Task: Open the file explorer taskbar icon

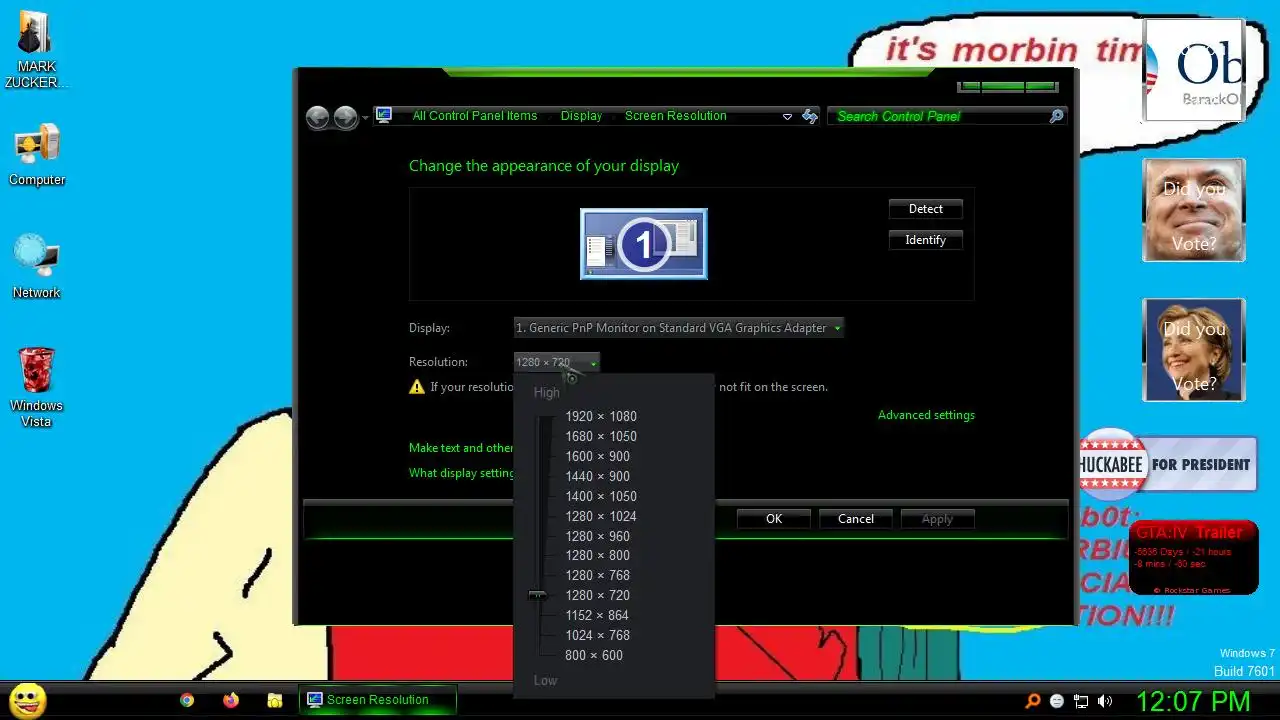Action: click(275, 700)
